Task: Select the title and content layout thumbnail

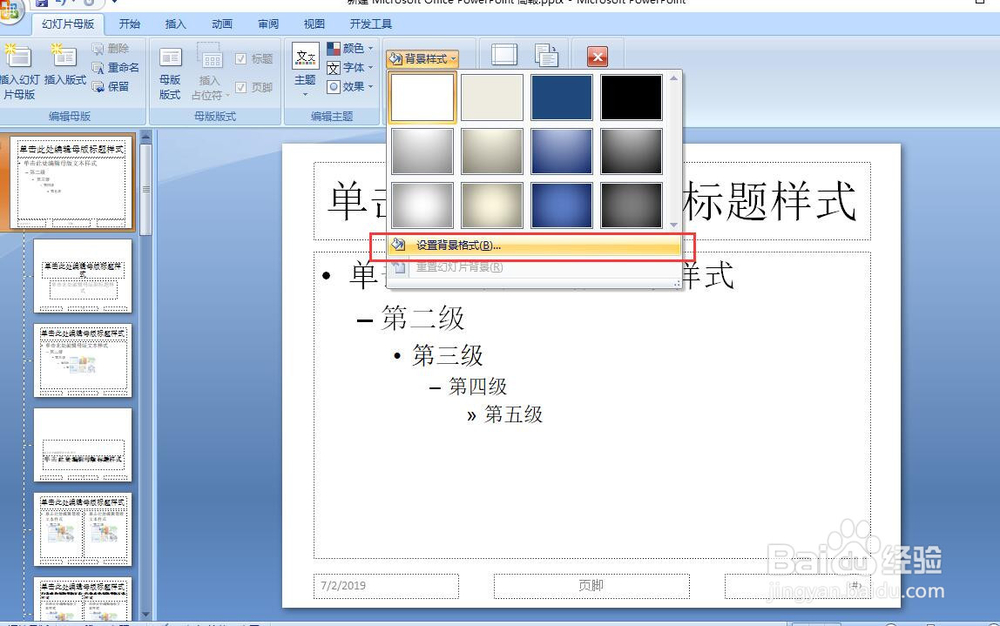Action: (83, 360)
